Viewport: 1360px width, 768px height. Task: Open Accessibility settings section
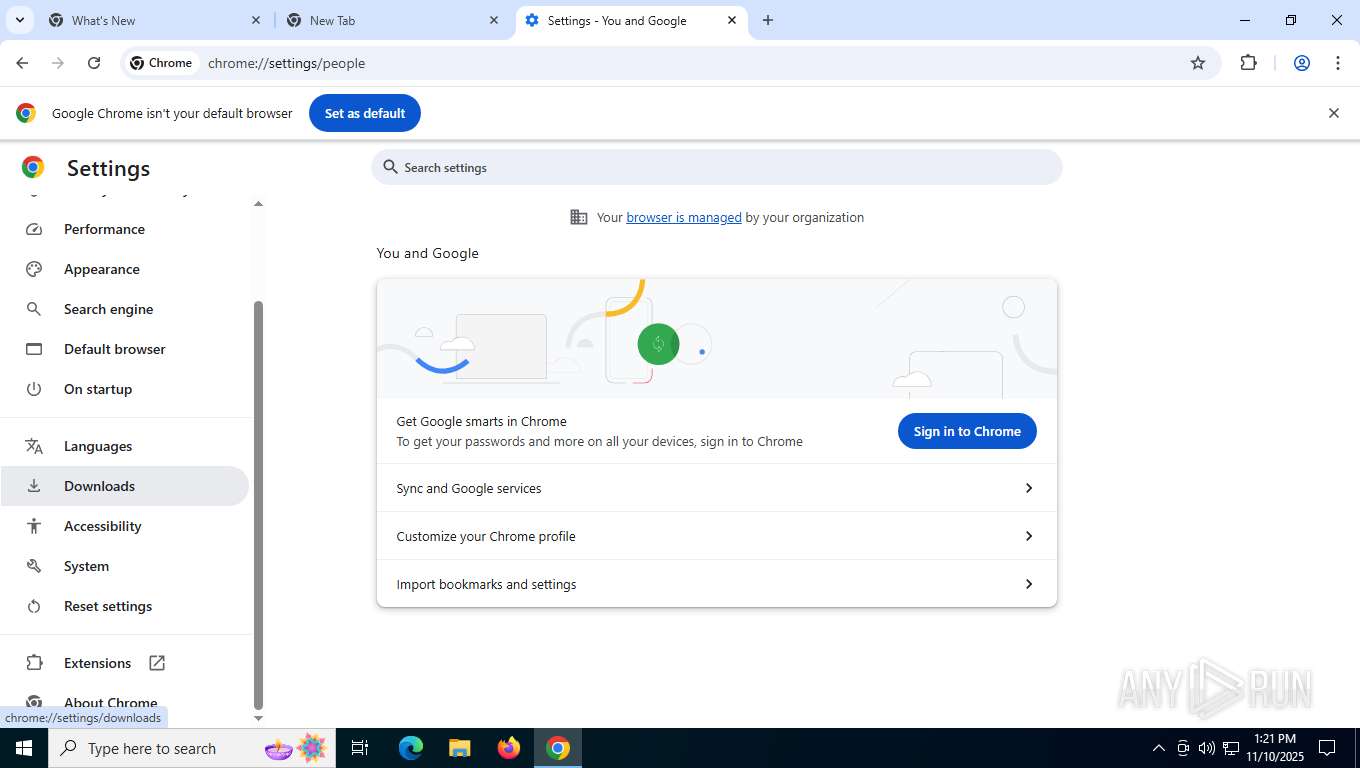pyautogui.click(x=124, y=526)
